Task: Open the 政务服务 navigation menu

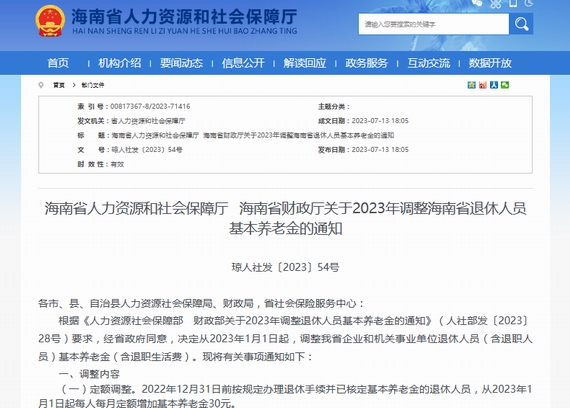Action: click(366, 63)
